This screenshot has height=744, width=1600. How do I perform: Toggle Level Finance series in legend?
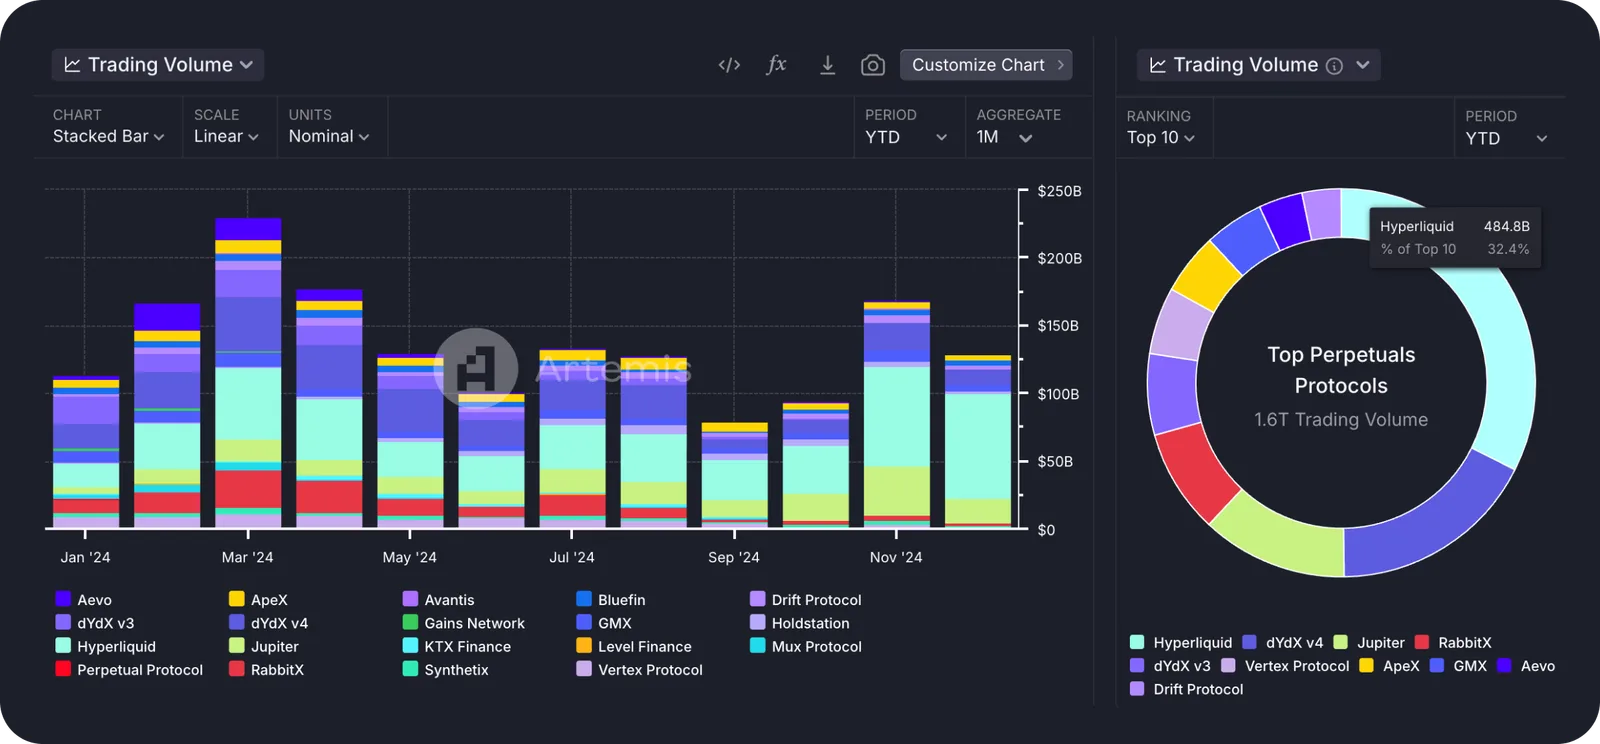click(x=634, y=647)
